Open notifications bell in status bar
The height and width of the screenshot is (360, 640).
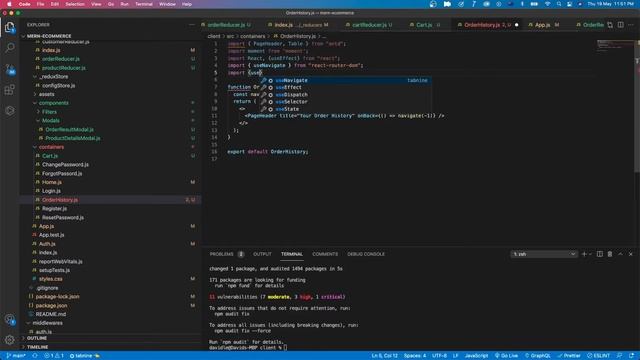(x=631, y=356)
